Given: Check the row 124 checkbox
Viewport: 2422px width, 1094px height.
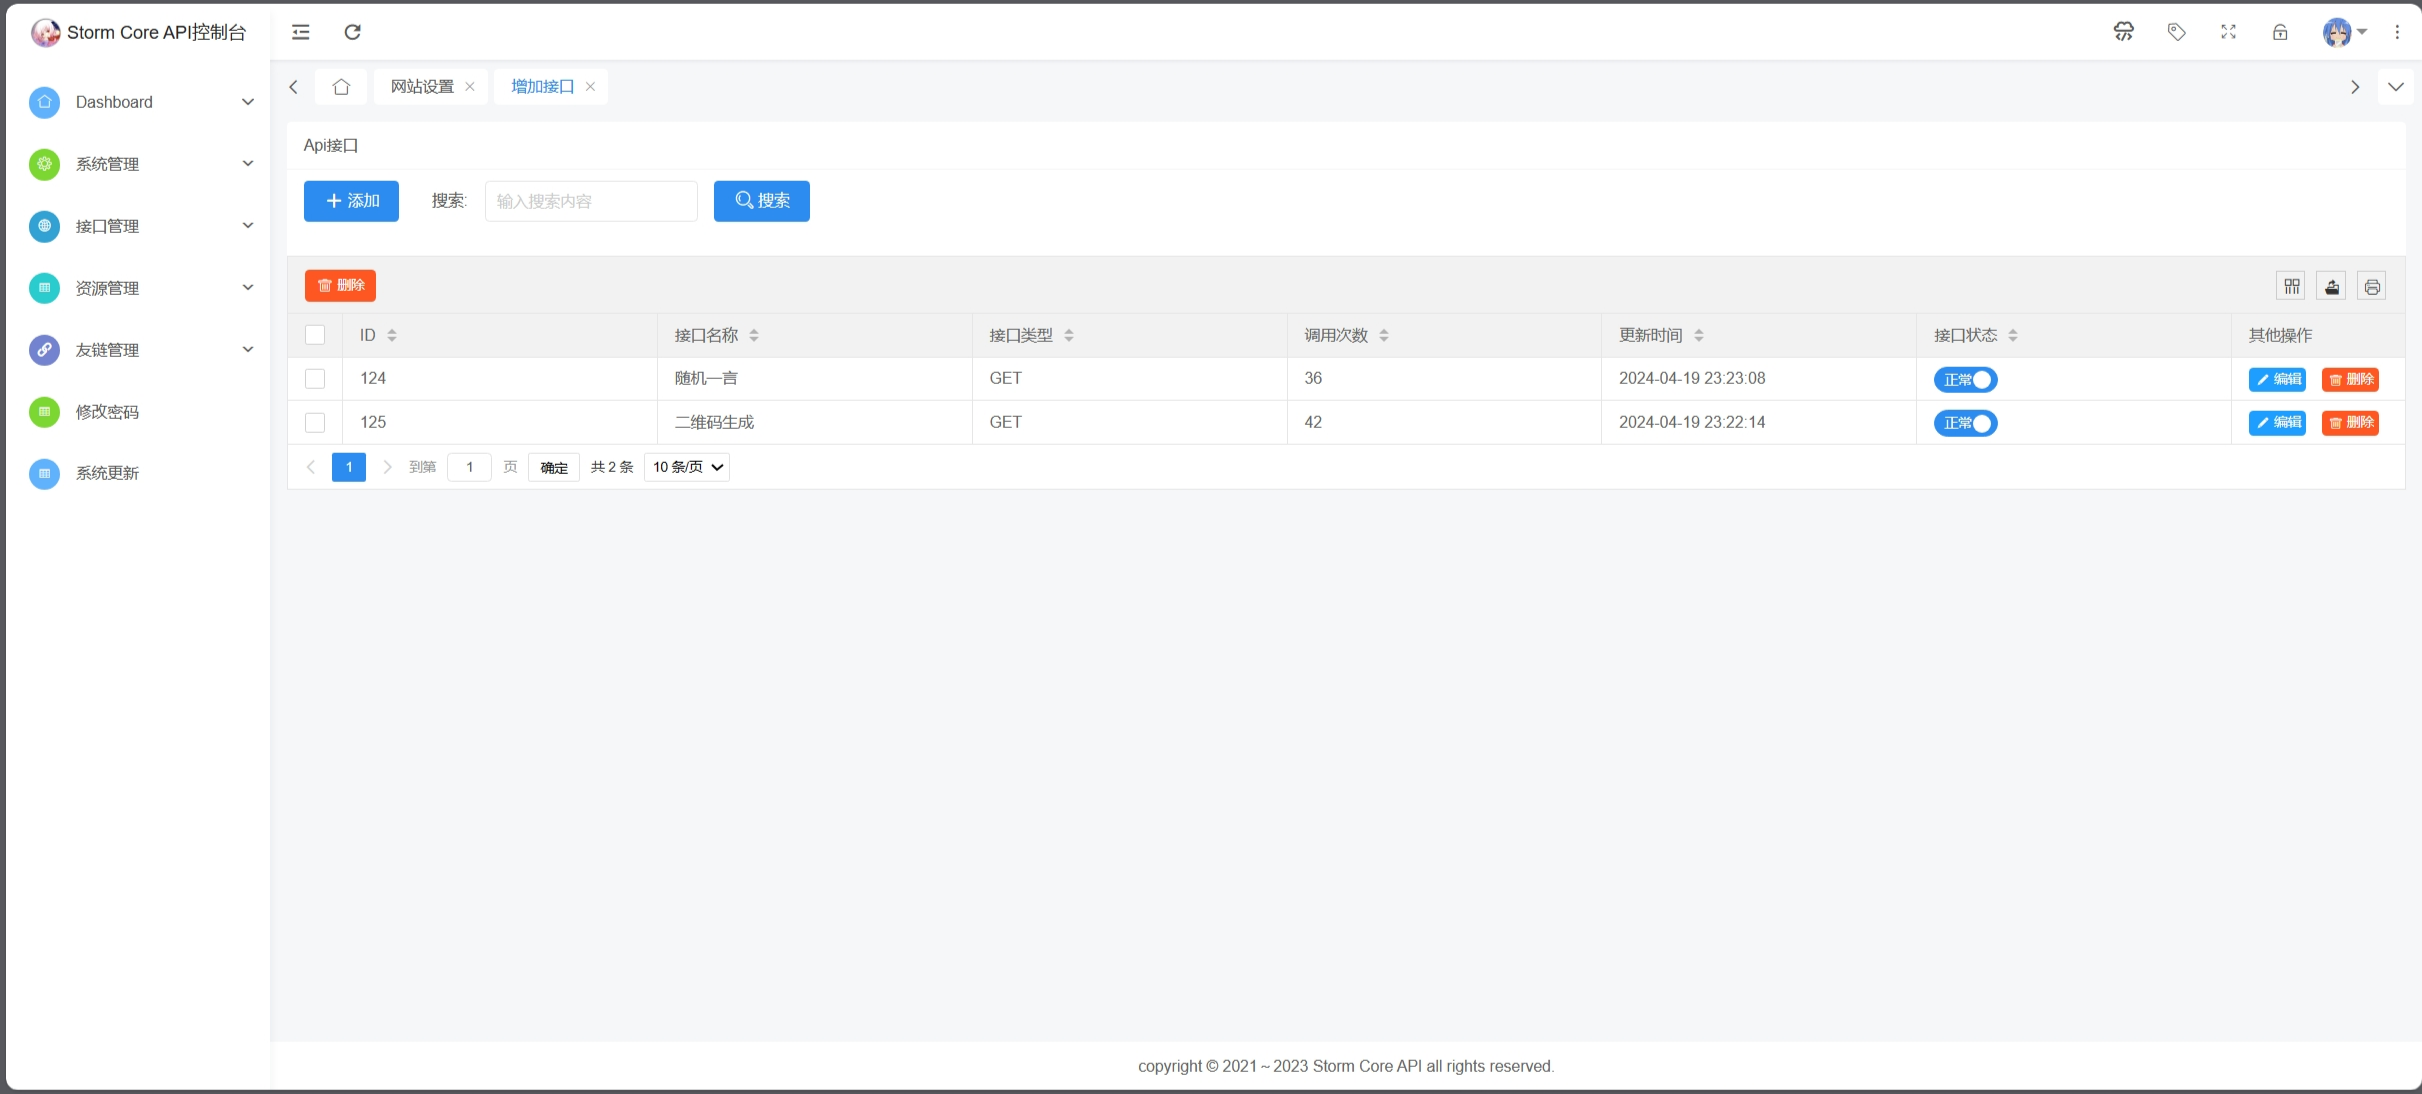Looking at the screenshot, I should [315, 379].
